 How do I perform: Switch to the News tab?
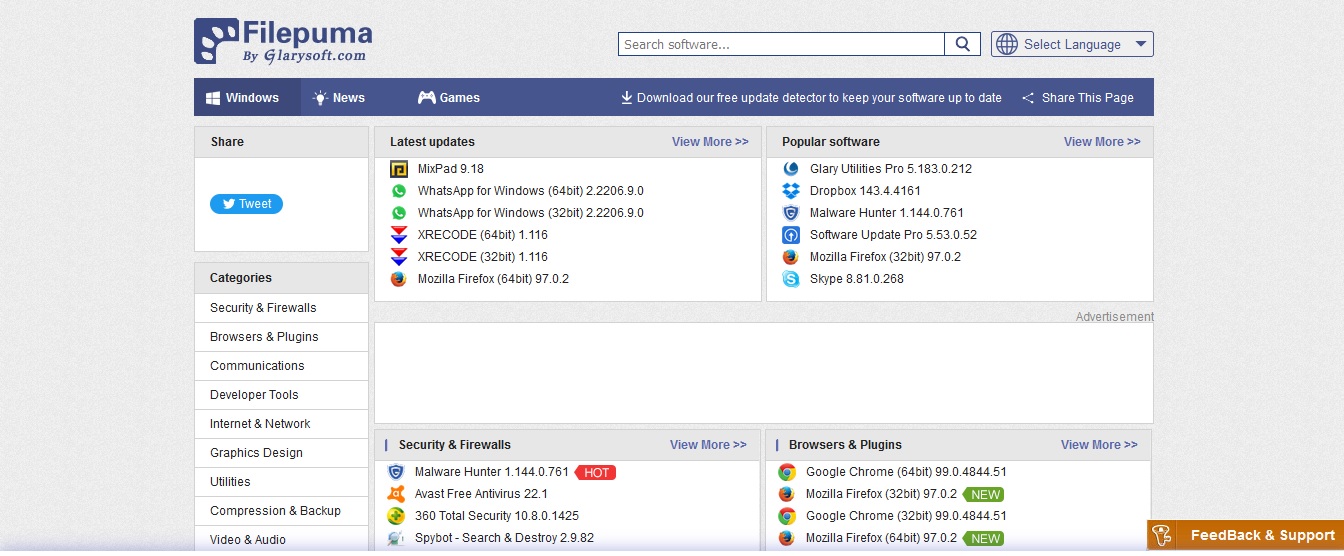tap(339, 98)
